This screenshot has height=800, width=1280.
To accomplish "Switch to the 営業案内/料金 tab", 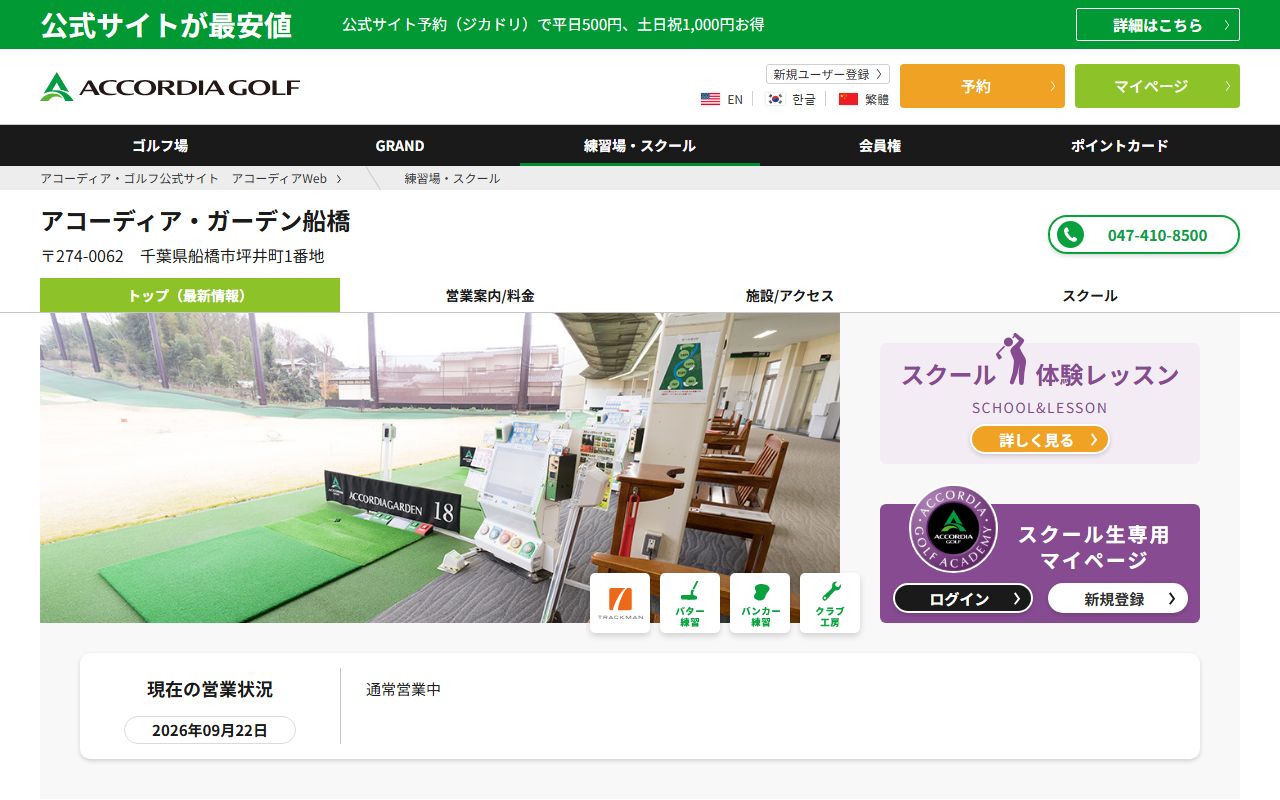I will [x=490, y=295].
